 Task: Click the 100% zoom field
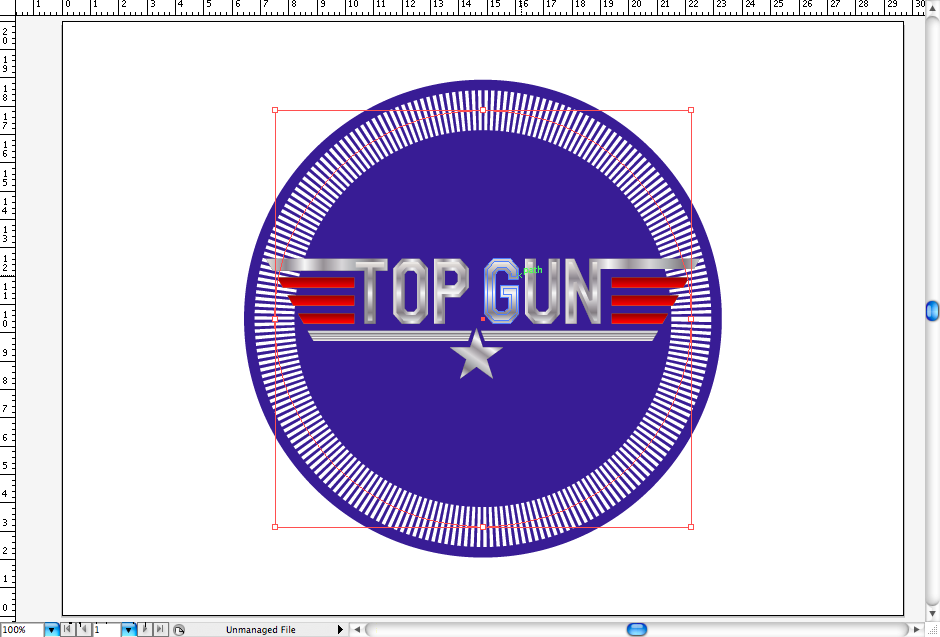20,630
